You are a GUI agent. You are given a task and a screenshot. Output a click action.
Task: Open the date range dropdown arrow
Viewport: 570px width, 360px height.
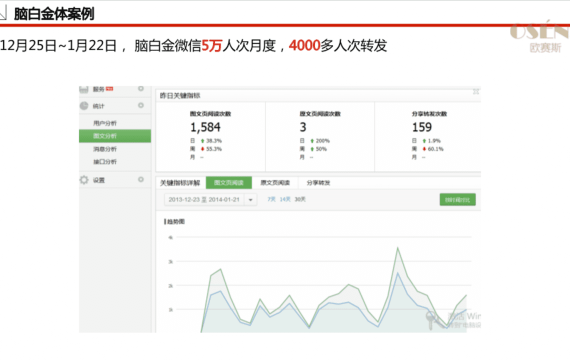pyautogui.click(x=250, y=200)
